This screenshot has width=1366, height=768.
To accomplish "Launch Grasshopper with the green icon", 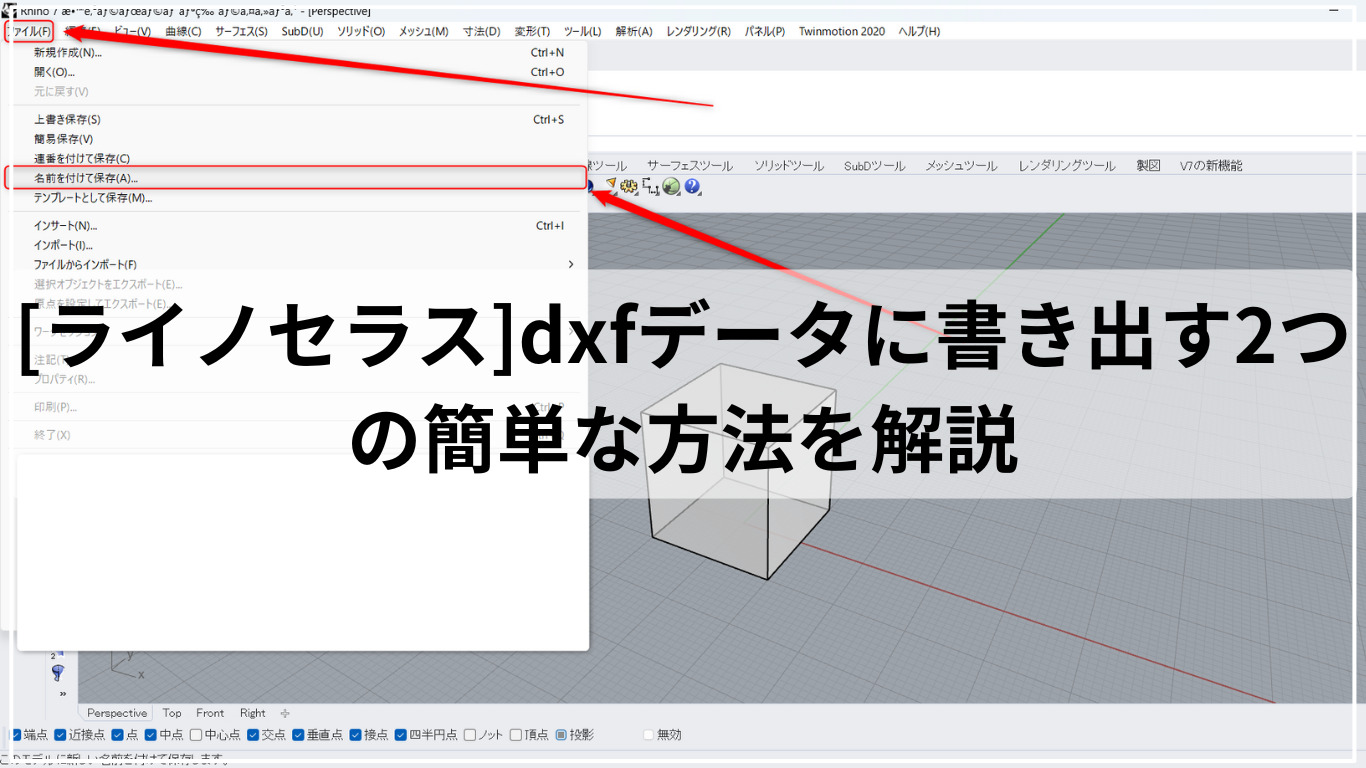I will 671,186.
